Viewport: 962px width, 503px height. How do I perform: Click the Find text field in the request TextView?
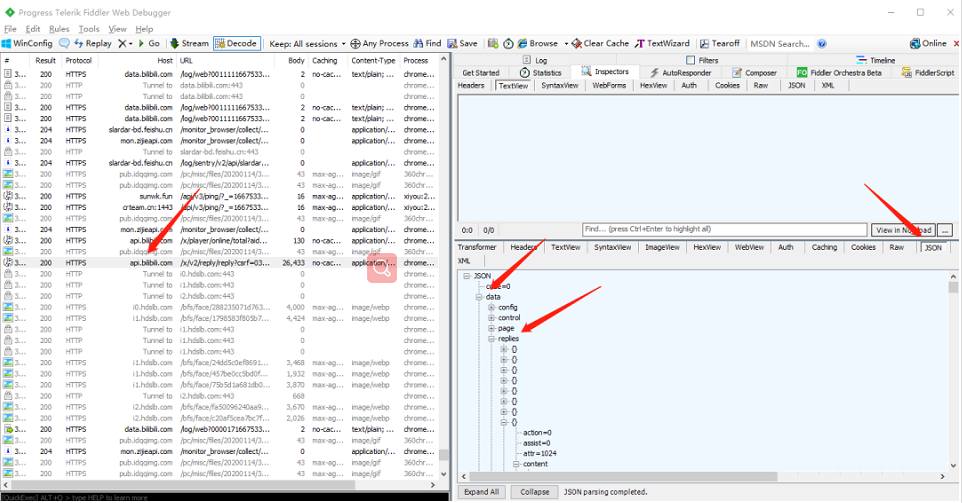(724, 229)
